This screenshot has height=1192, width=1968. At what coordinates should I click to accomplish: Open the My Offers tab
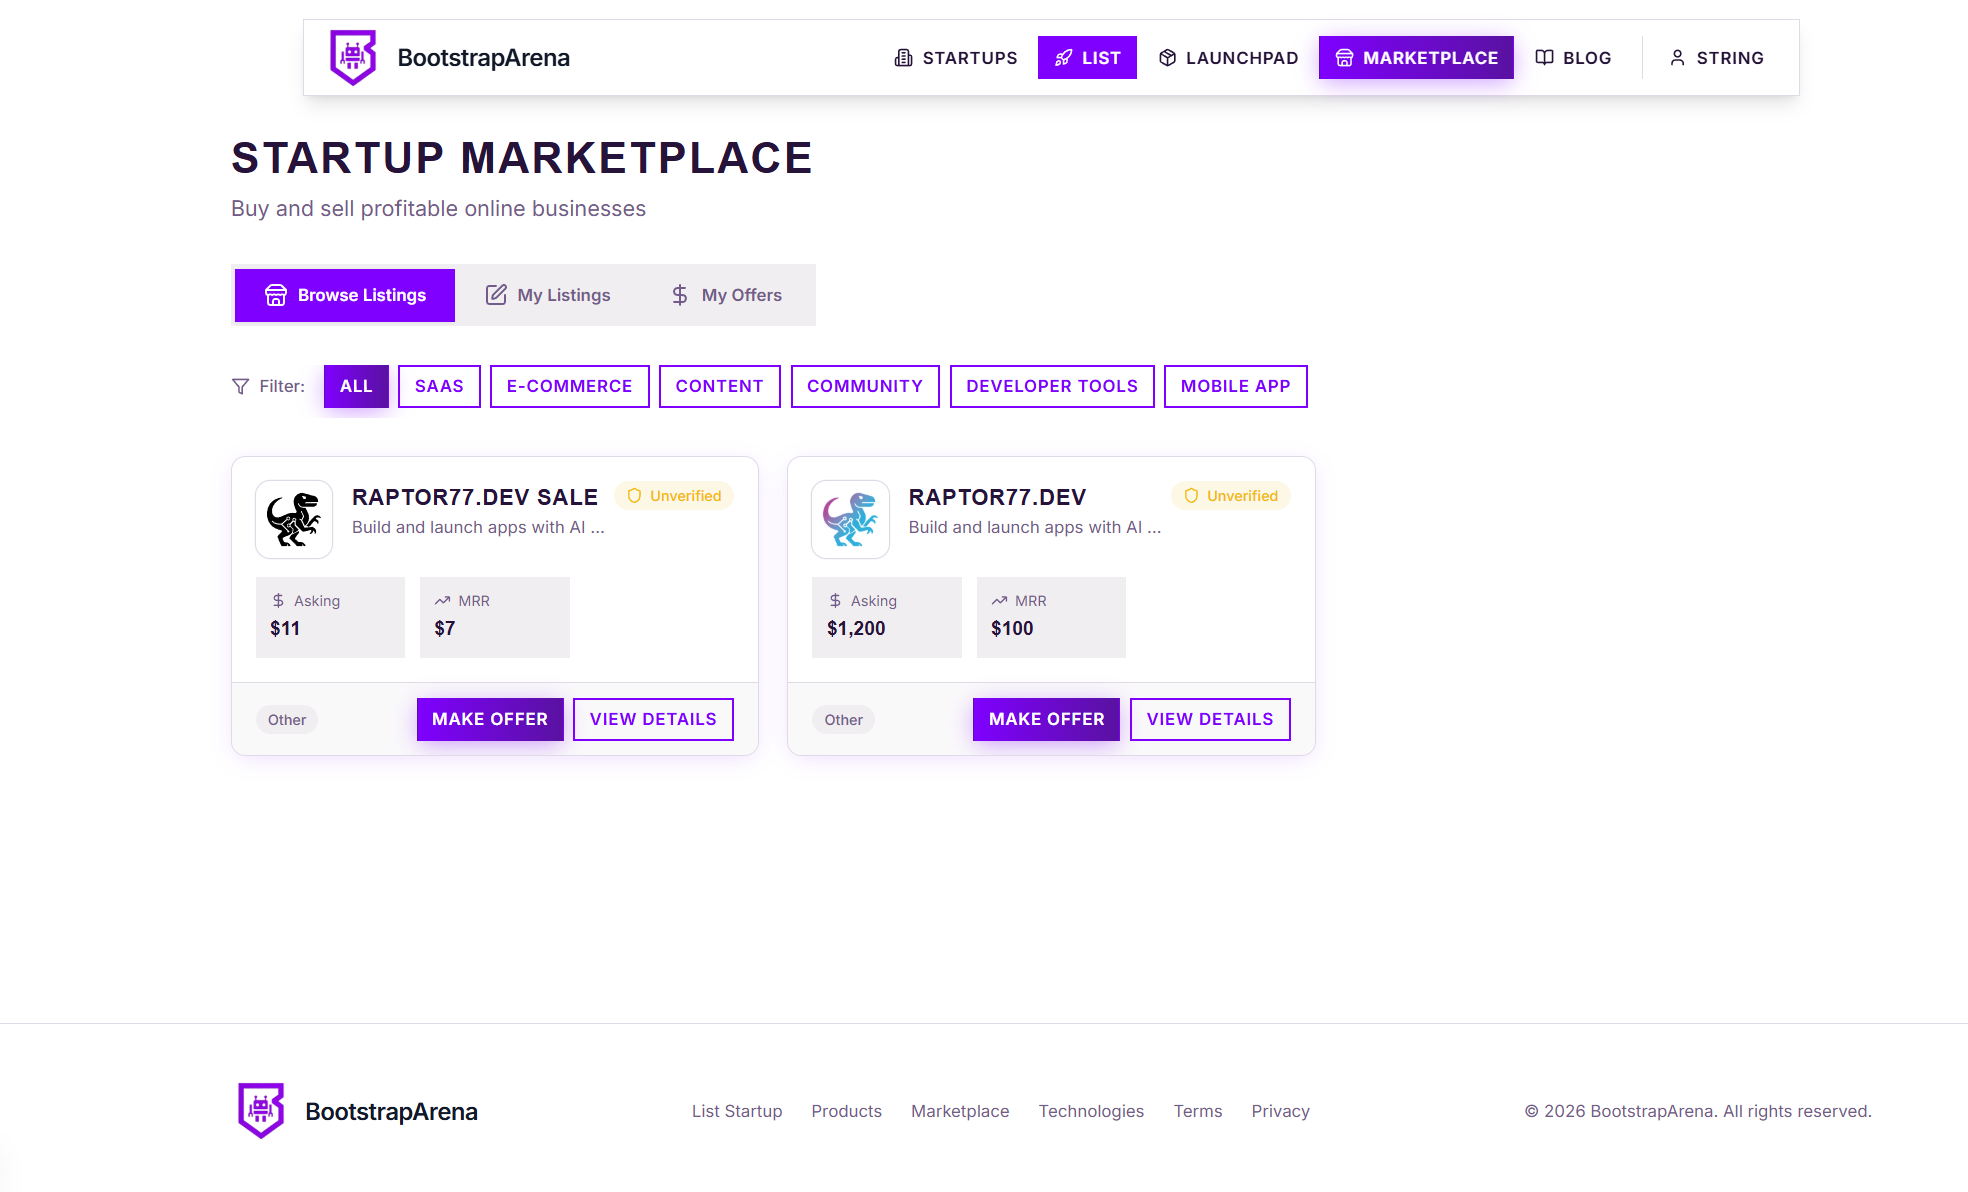tap(727, 294)
